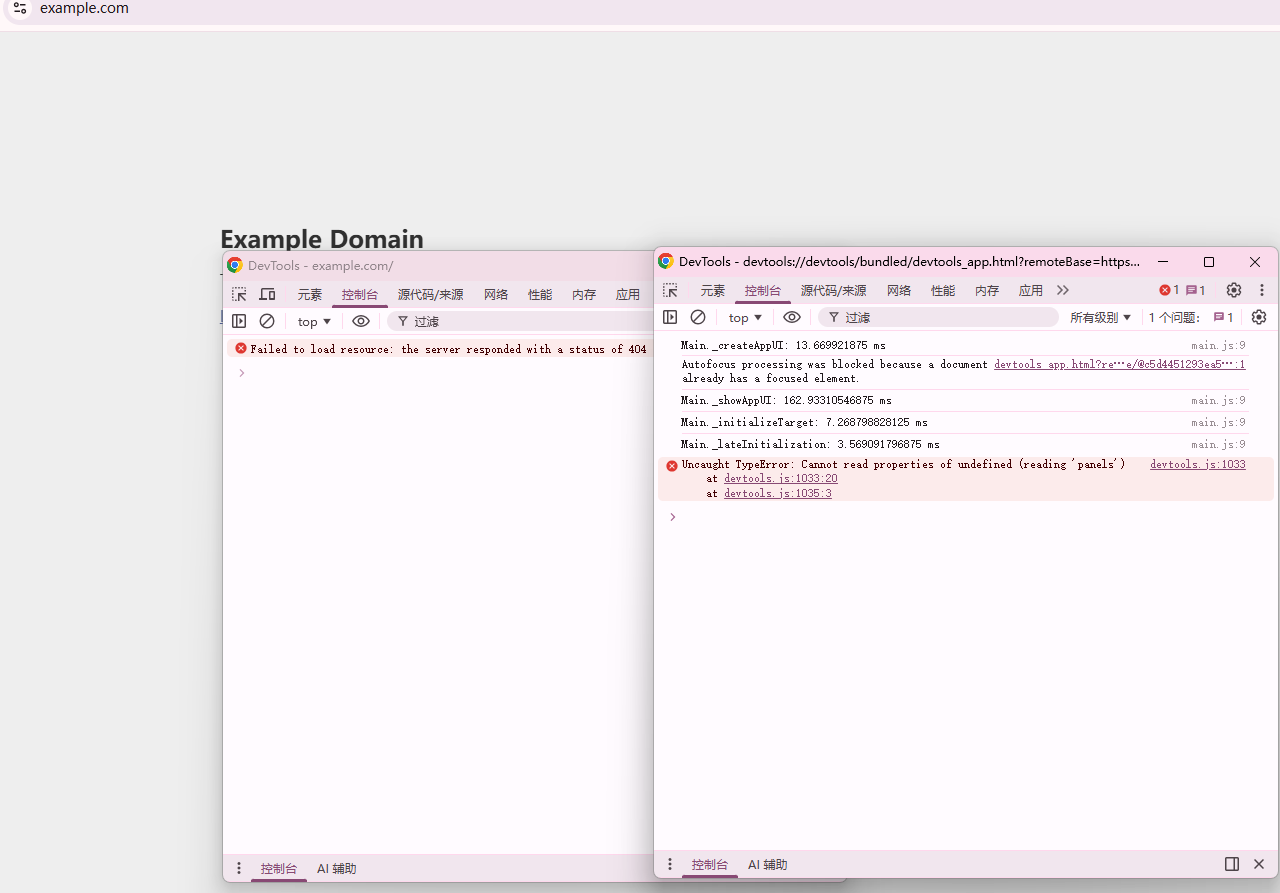Toggle live expression eye in front DevTools
1280x893 pixels.
pos(792,317)
